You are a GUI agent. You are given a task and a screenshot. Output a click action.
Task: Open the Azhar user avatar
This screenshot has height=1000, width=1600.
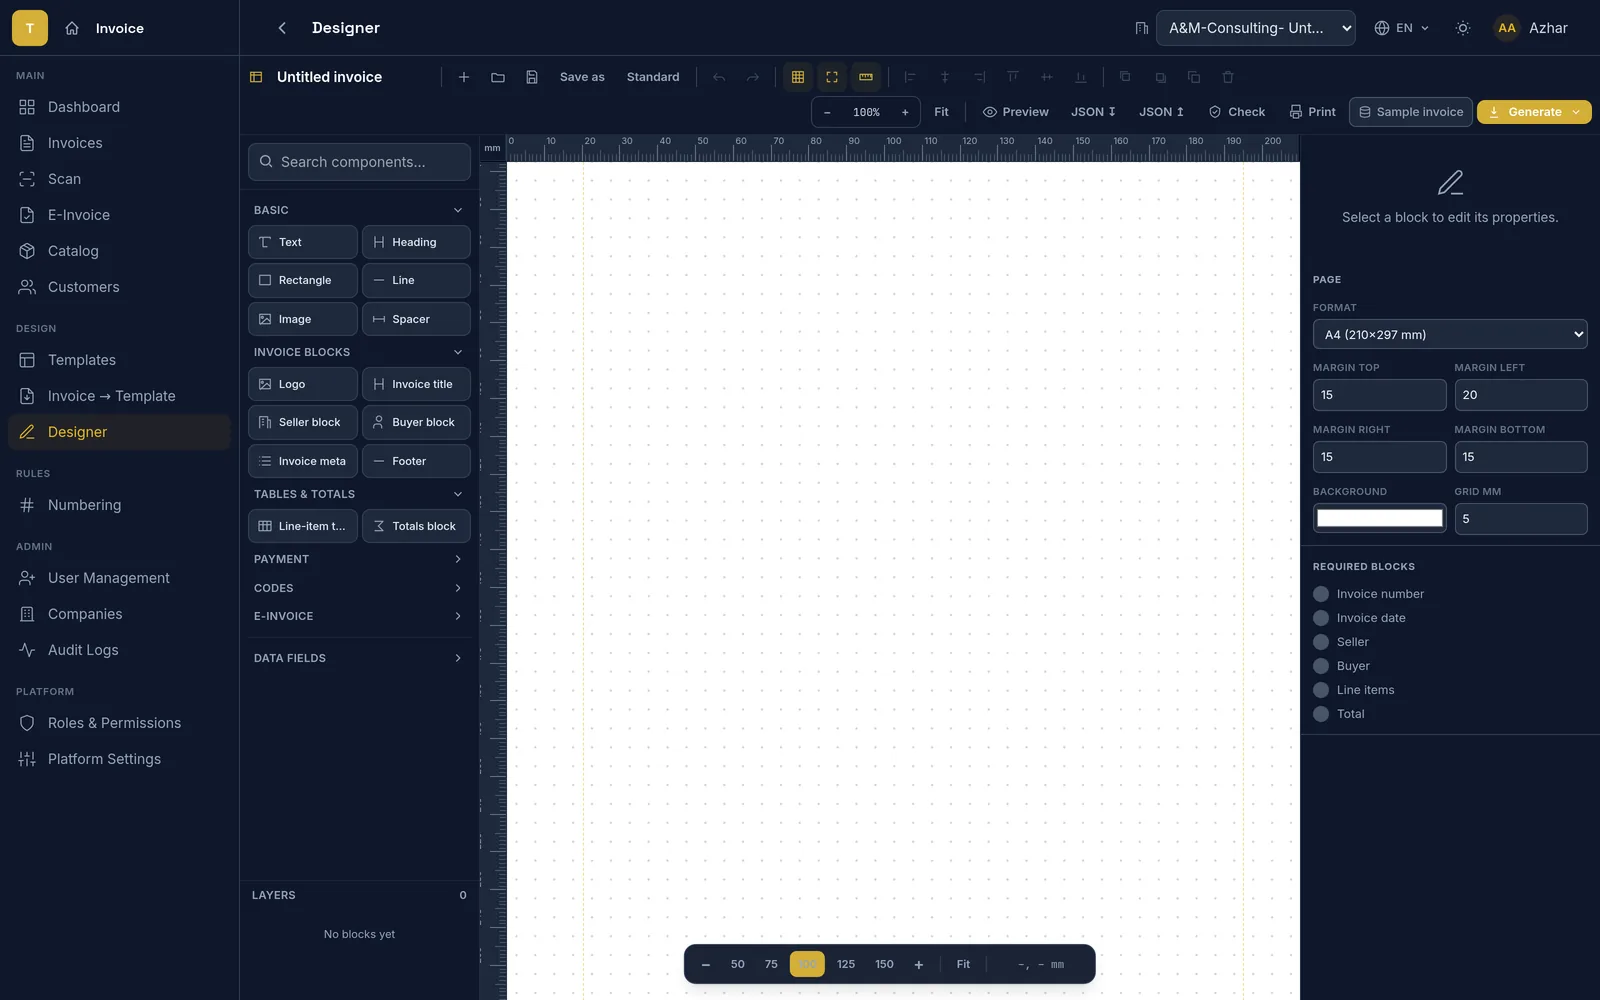pos(1507,28)
